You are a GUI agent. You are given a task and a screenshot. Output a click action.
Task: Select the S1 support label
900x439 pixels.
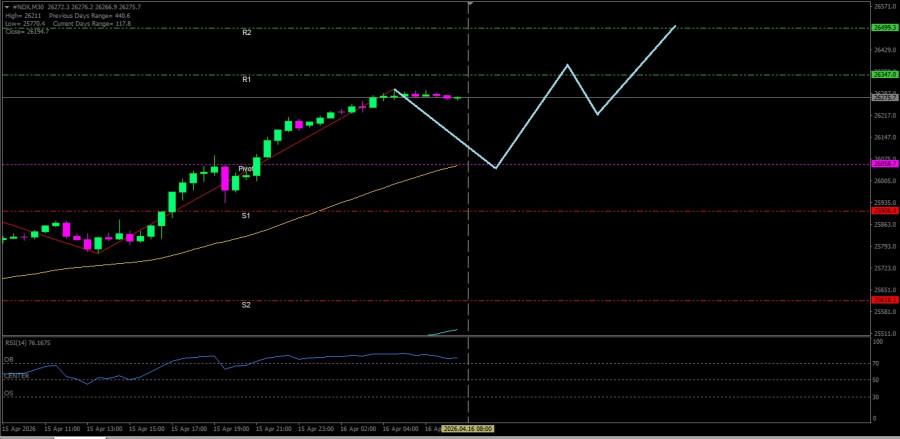(246, 215)
